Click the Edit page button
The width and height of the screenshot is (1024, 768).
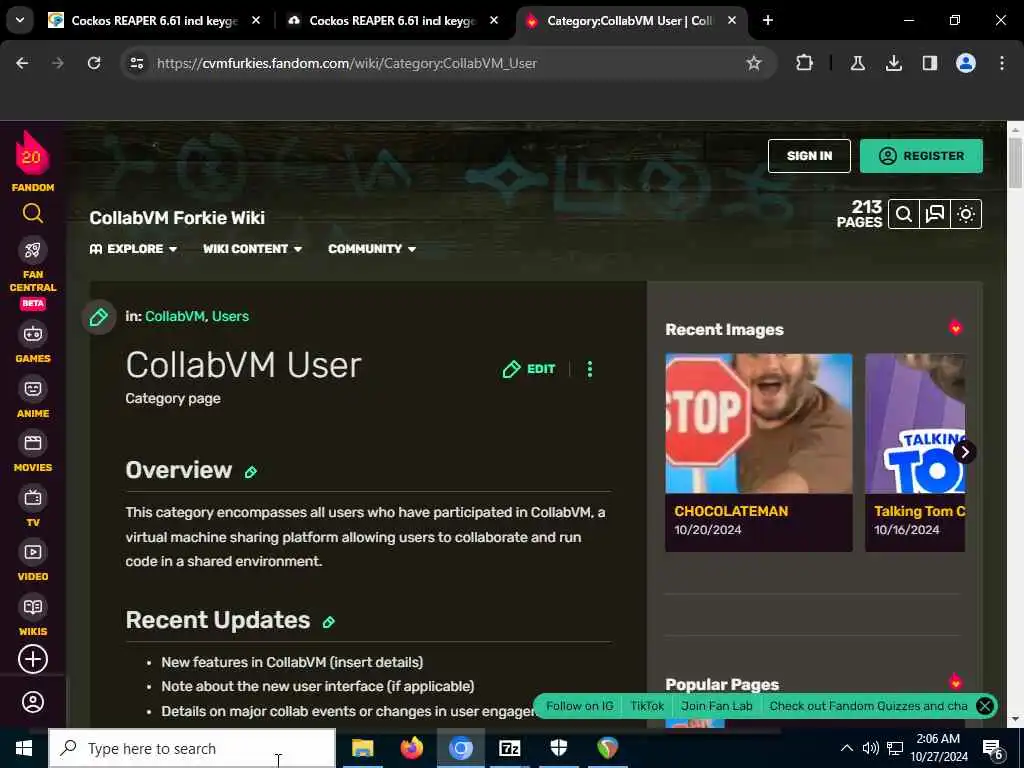click(529, 369)
